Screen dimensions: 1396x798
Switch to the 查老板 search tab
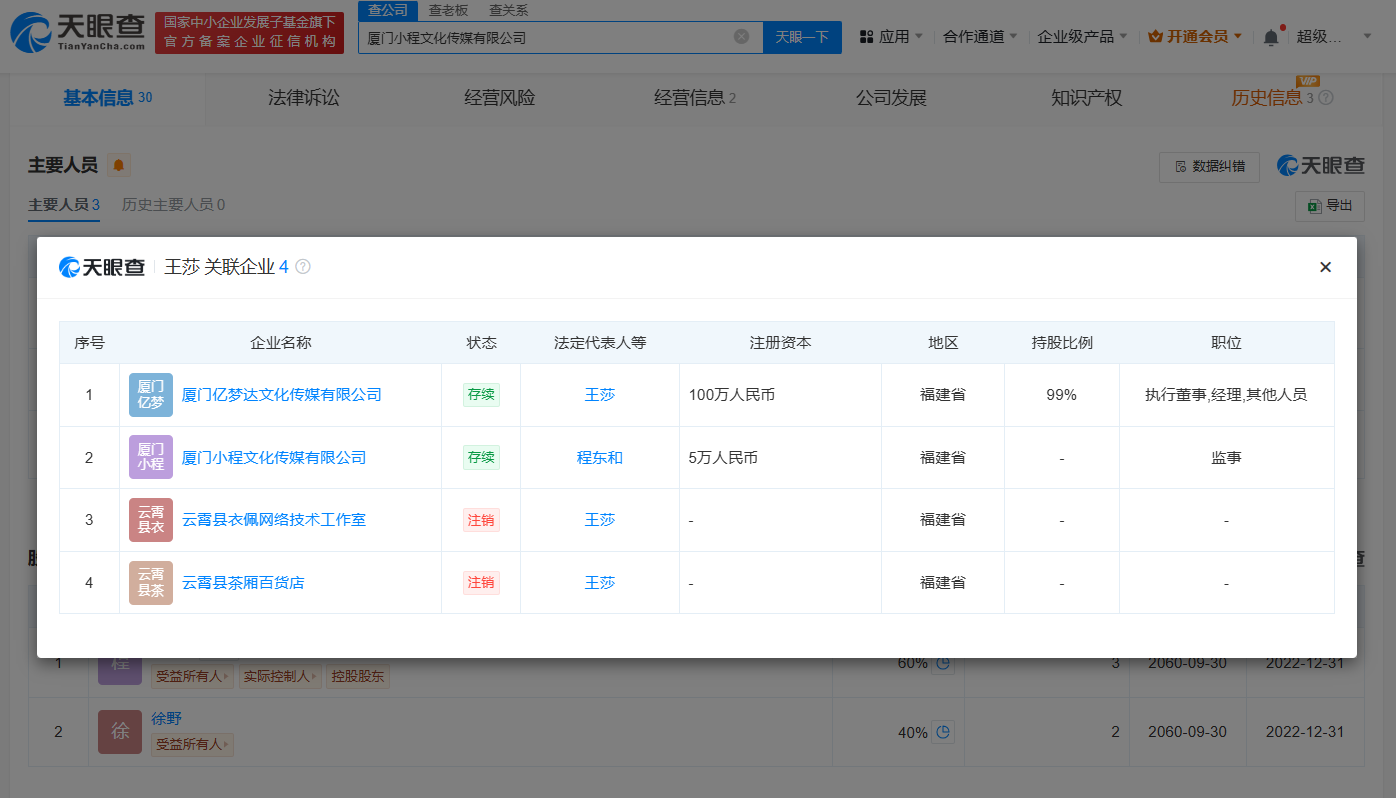(448, 10)
